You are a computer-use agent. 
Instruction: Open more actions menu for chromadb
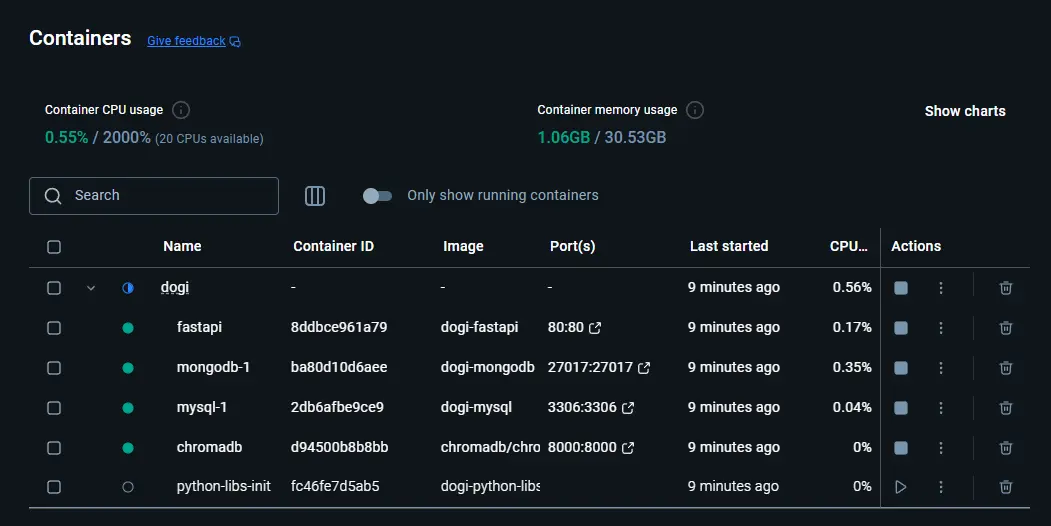click(940, 448)
